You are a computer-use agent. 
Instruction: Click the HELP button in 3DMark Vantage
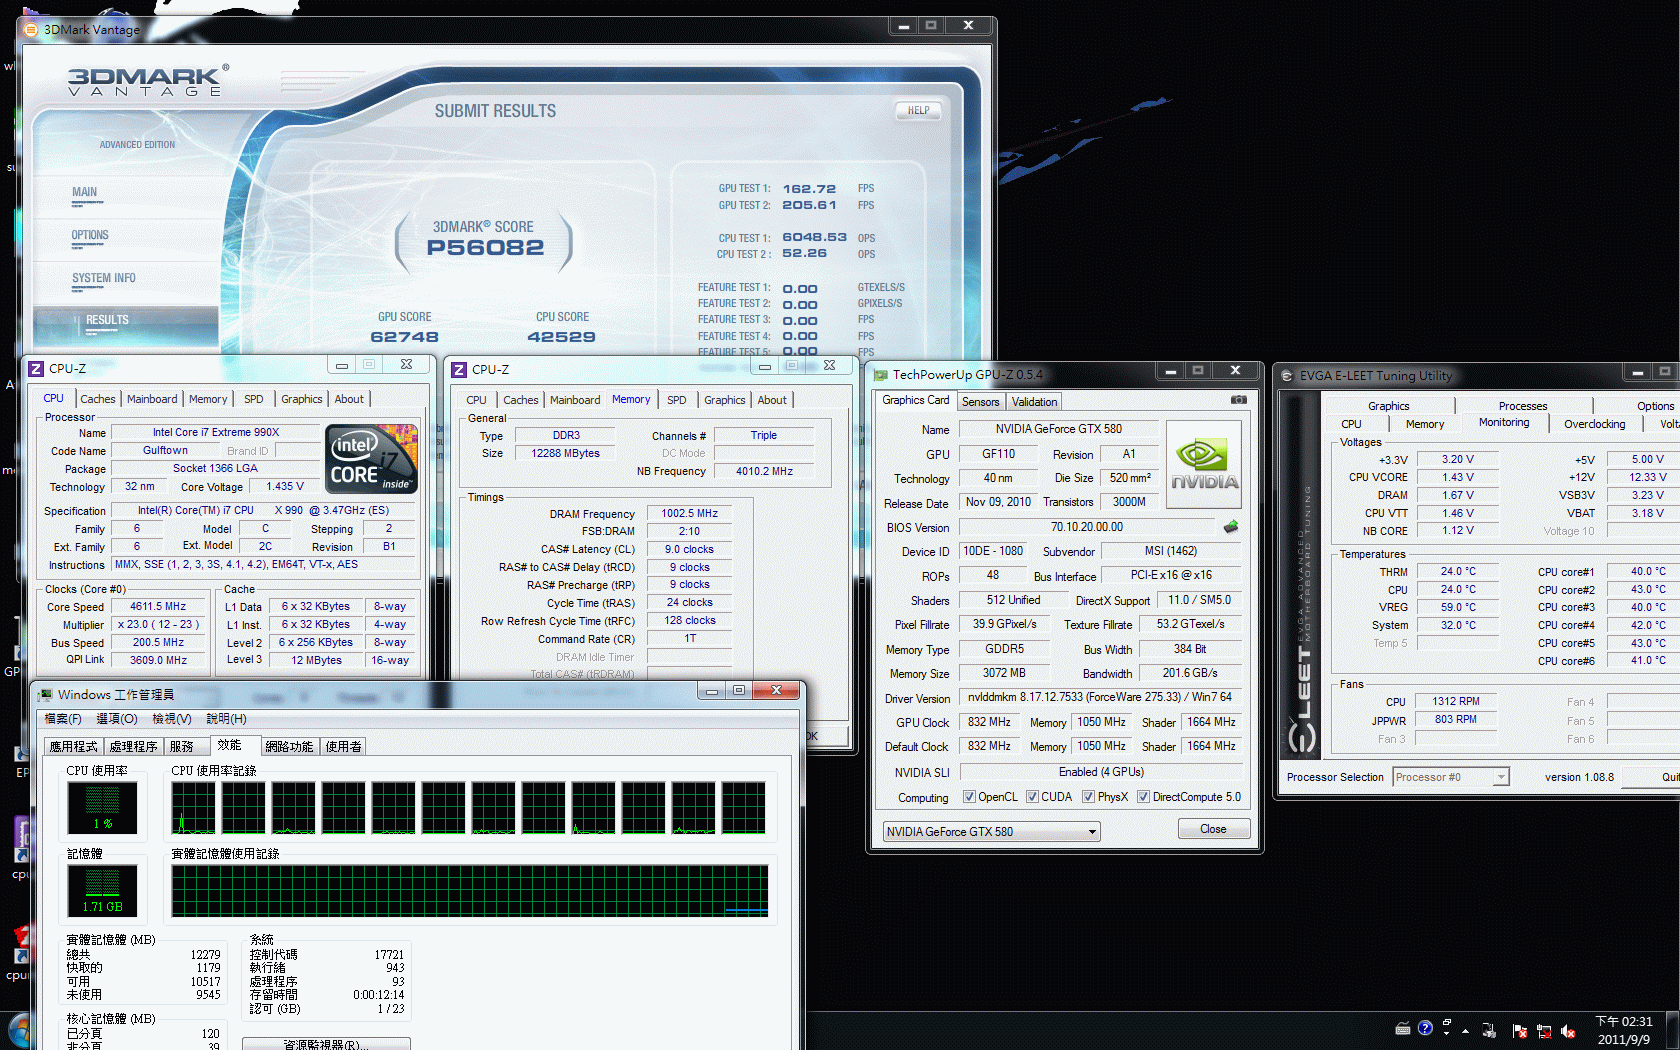[x=918, y=111]
